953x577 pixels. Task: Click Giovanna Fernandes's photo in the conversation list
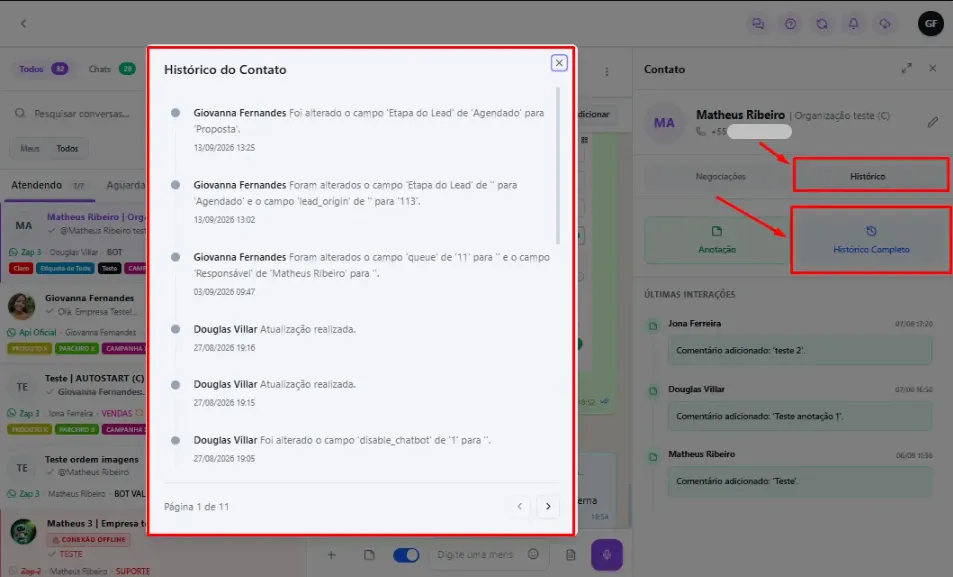click(21, 306)
